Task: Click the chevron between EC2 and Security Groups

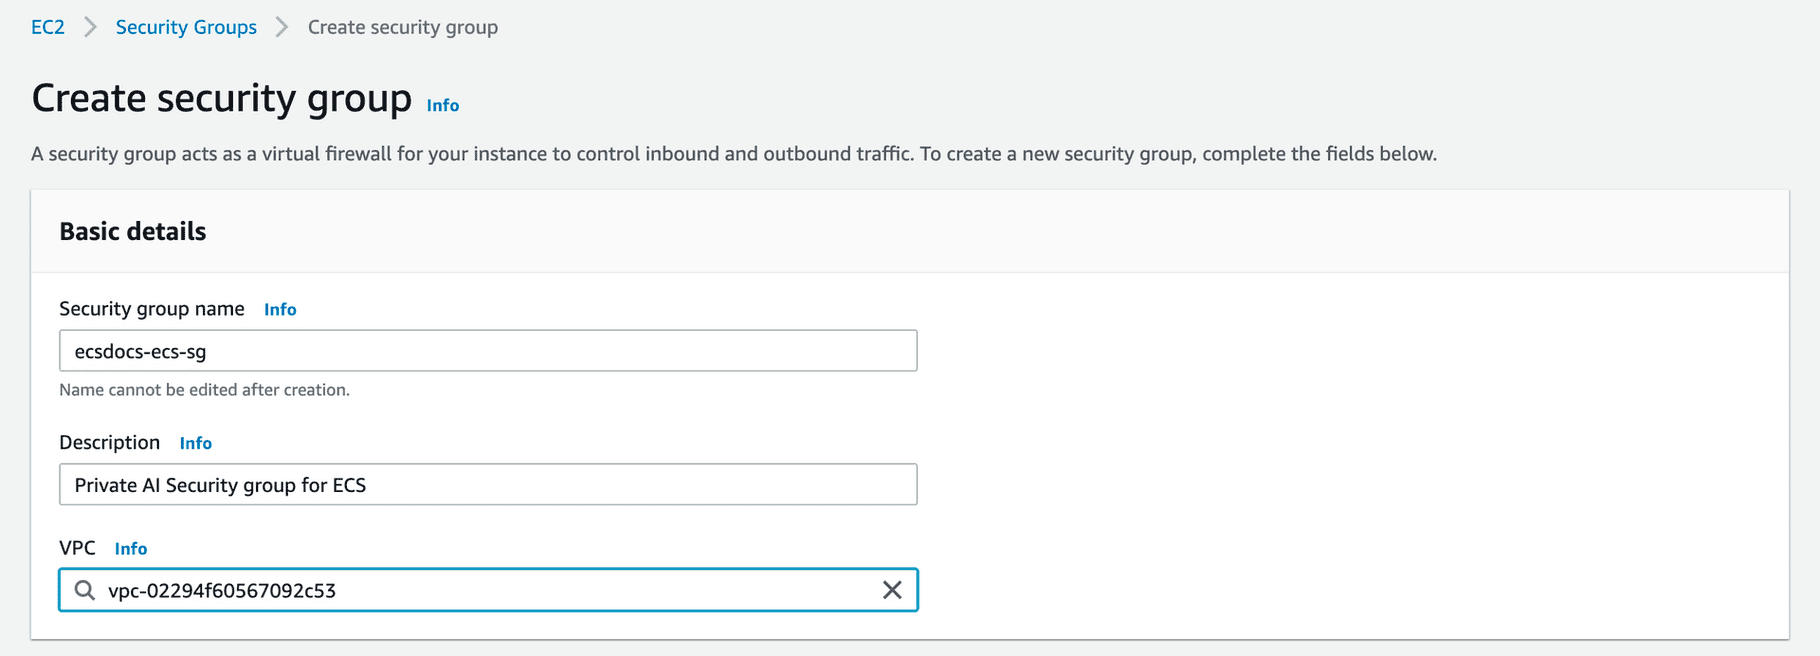Action: pyautogui.click(x=89, y=27)
